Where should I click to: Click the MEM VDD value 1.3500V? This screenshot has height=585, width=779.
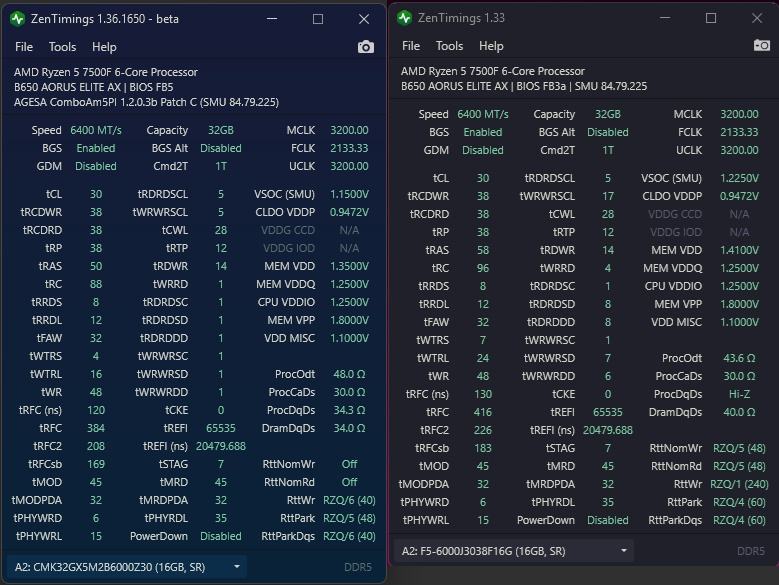tap(349, 266)
